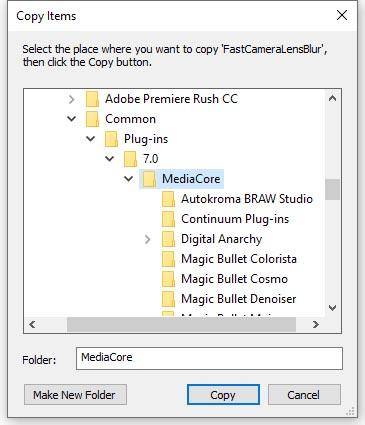This screenshot has height=425, width=365.
Task: Confirm with the Copy button
Action: (223, 395)
